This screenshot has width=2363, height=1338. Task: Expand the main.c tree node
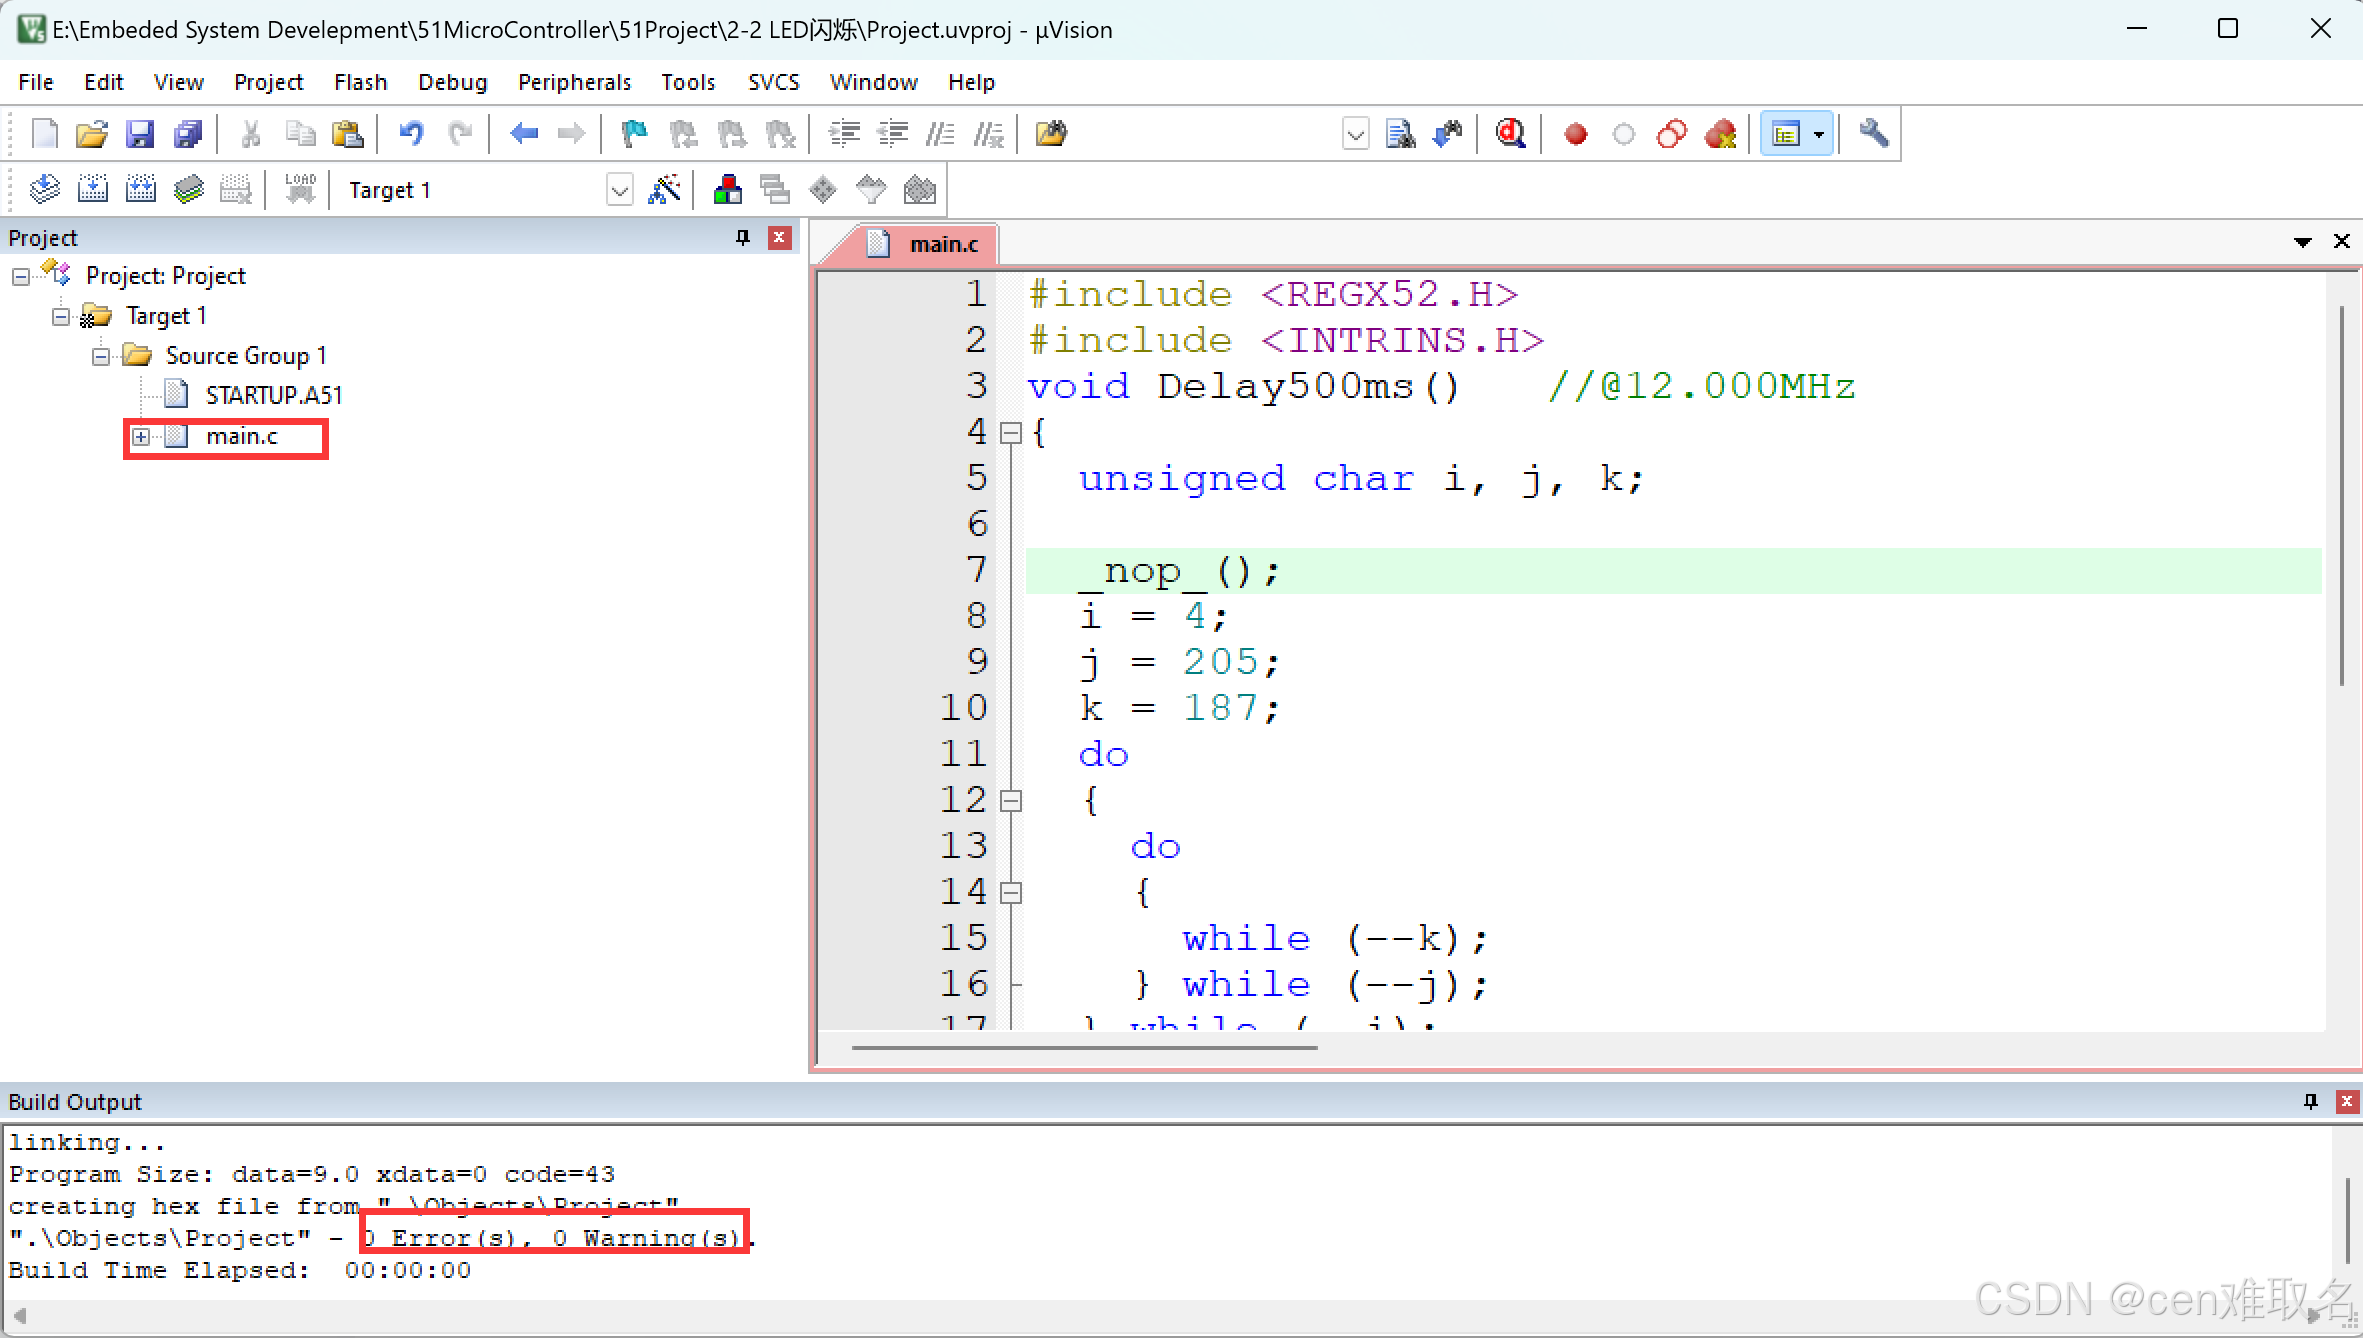point(141,437)
